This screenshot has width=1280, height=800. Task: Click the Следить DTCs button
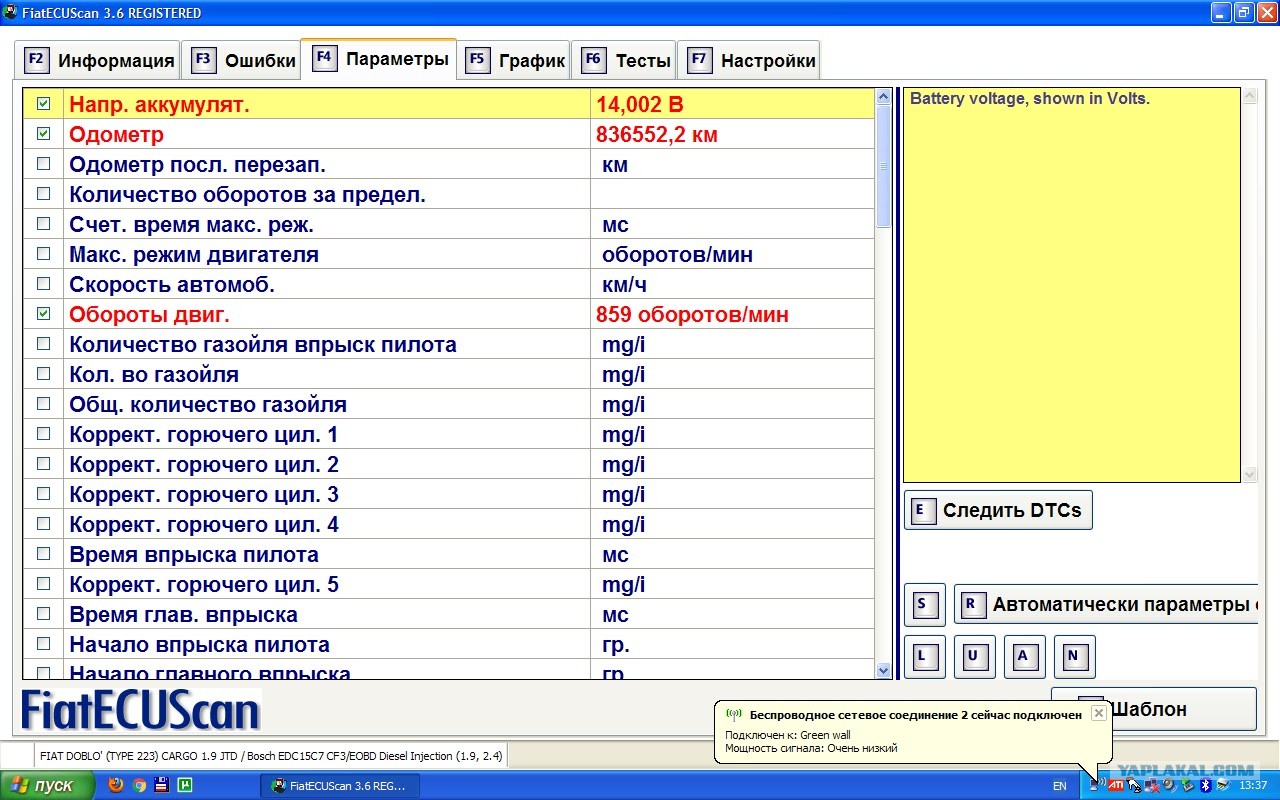[x=998, y=510]
